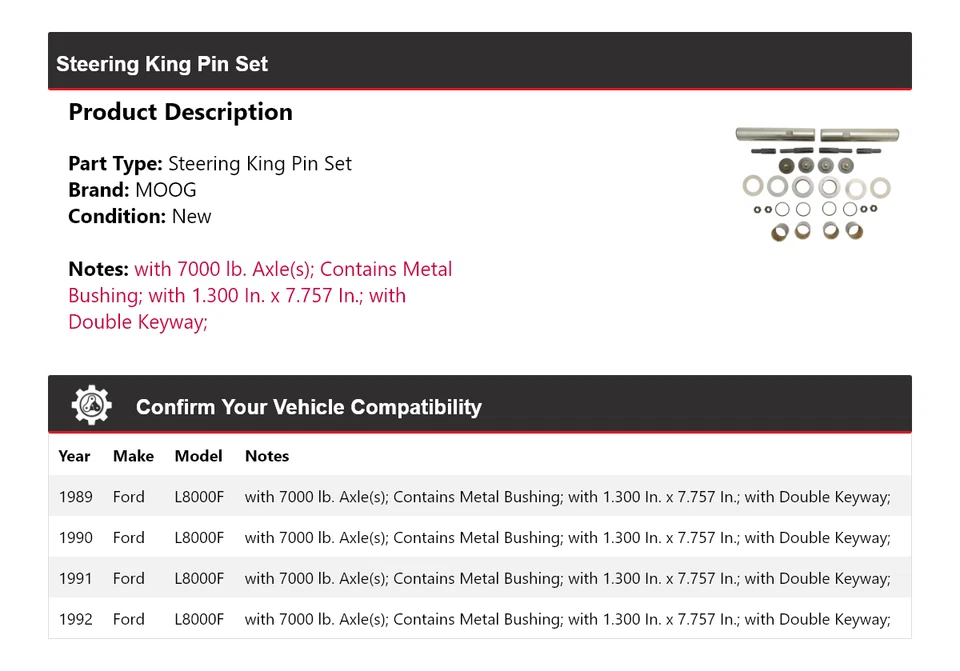Open the king pin set product thumbnail
Image resolution: width=960 pixels, height=671 pixels.
(816, 184)
